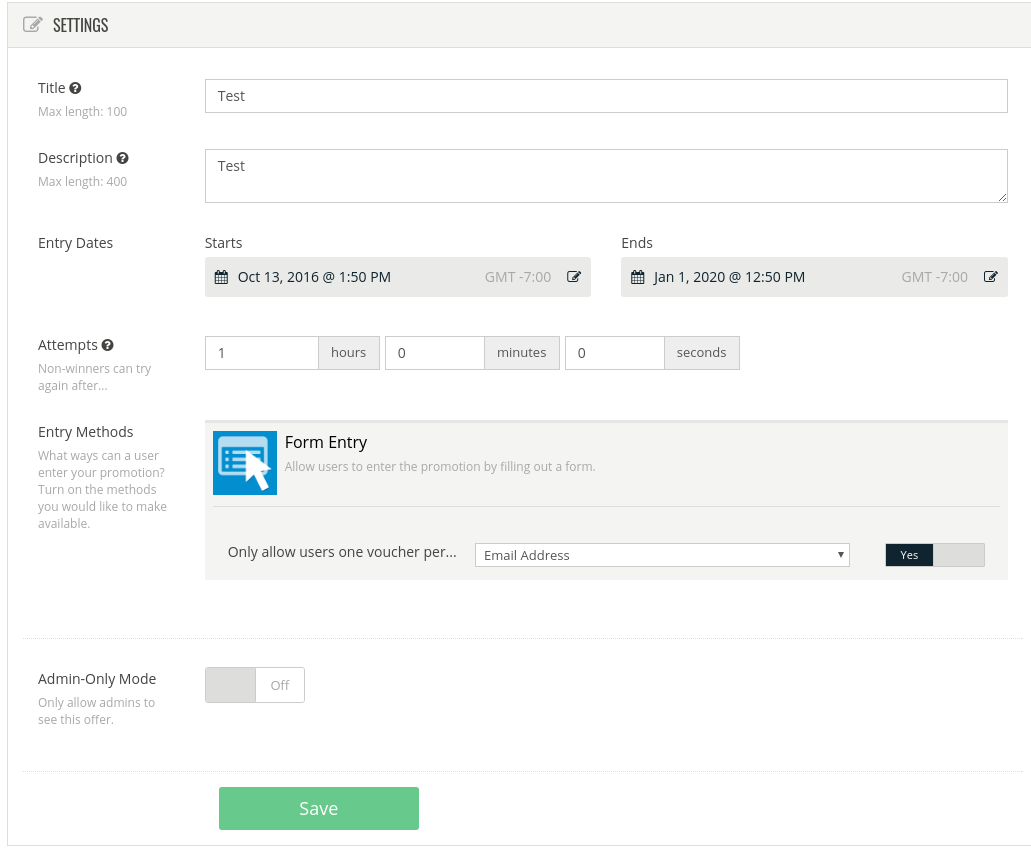Click the Attempts help question mark icon
This screenshot has width=1031, height=857.
pyautogui.click(x=108, y=345)
